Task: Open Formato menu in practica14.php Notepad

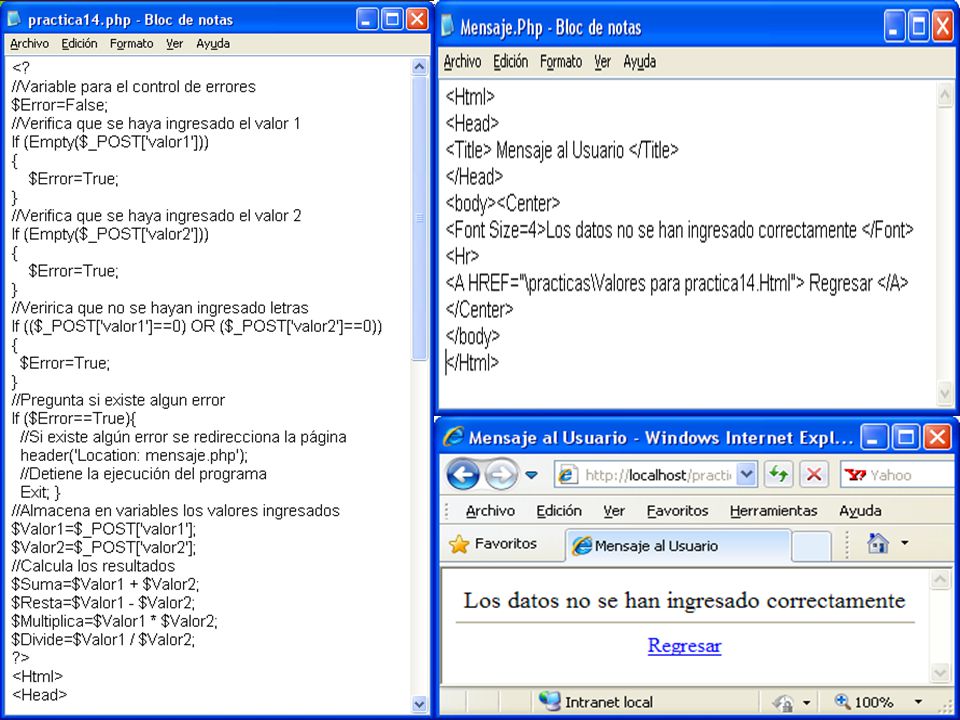Action: click(x=132, y=43)
